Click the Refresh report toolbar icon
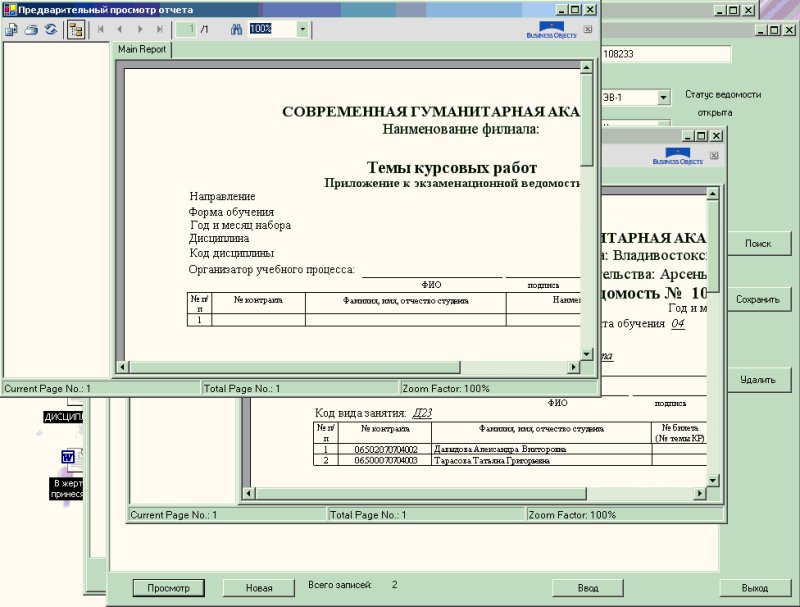 point(51,30)
